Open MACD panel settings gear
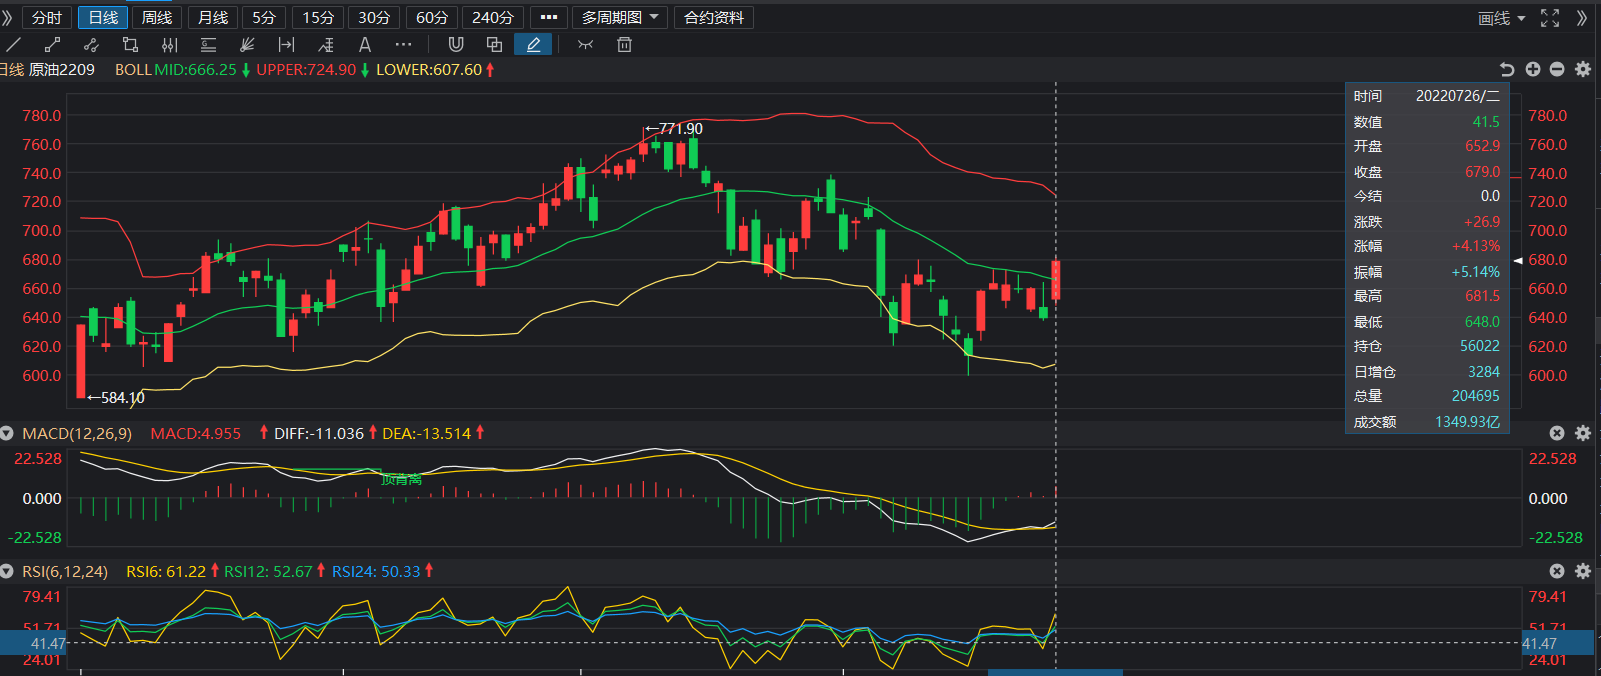1601x676 pixels. coord(1583,433)
